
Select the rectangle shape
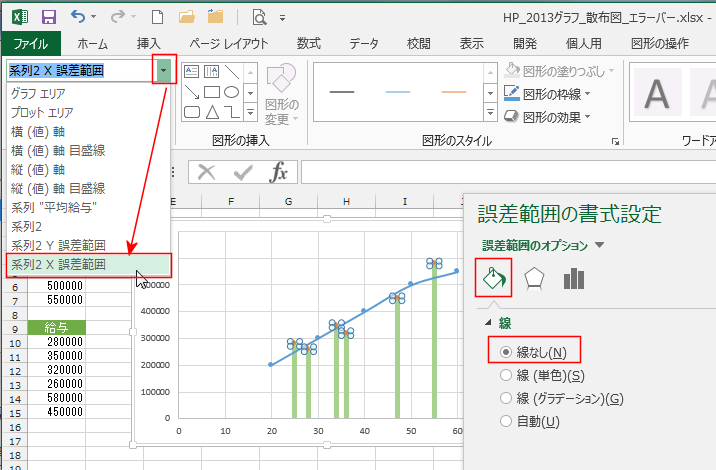211,92
